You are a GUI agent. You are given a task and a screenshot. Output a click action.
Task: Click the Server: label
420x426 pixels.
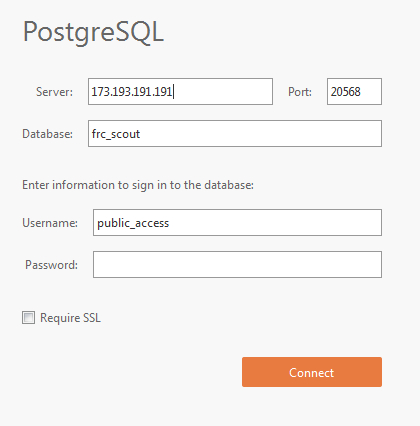pyautogui.click(x=54, y=92)
